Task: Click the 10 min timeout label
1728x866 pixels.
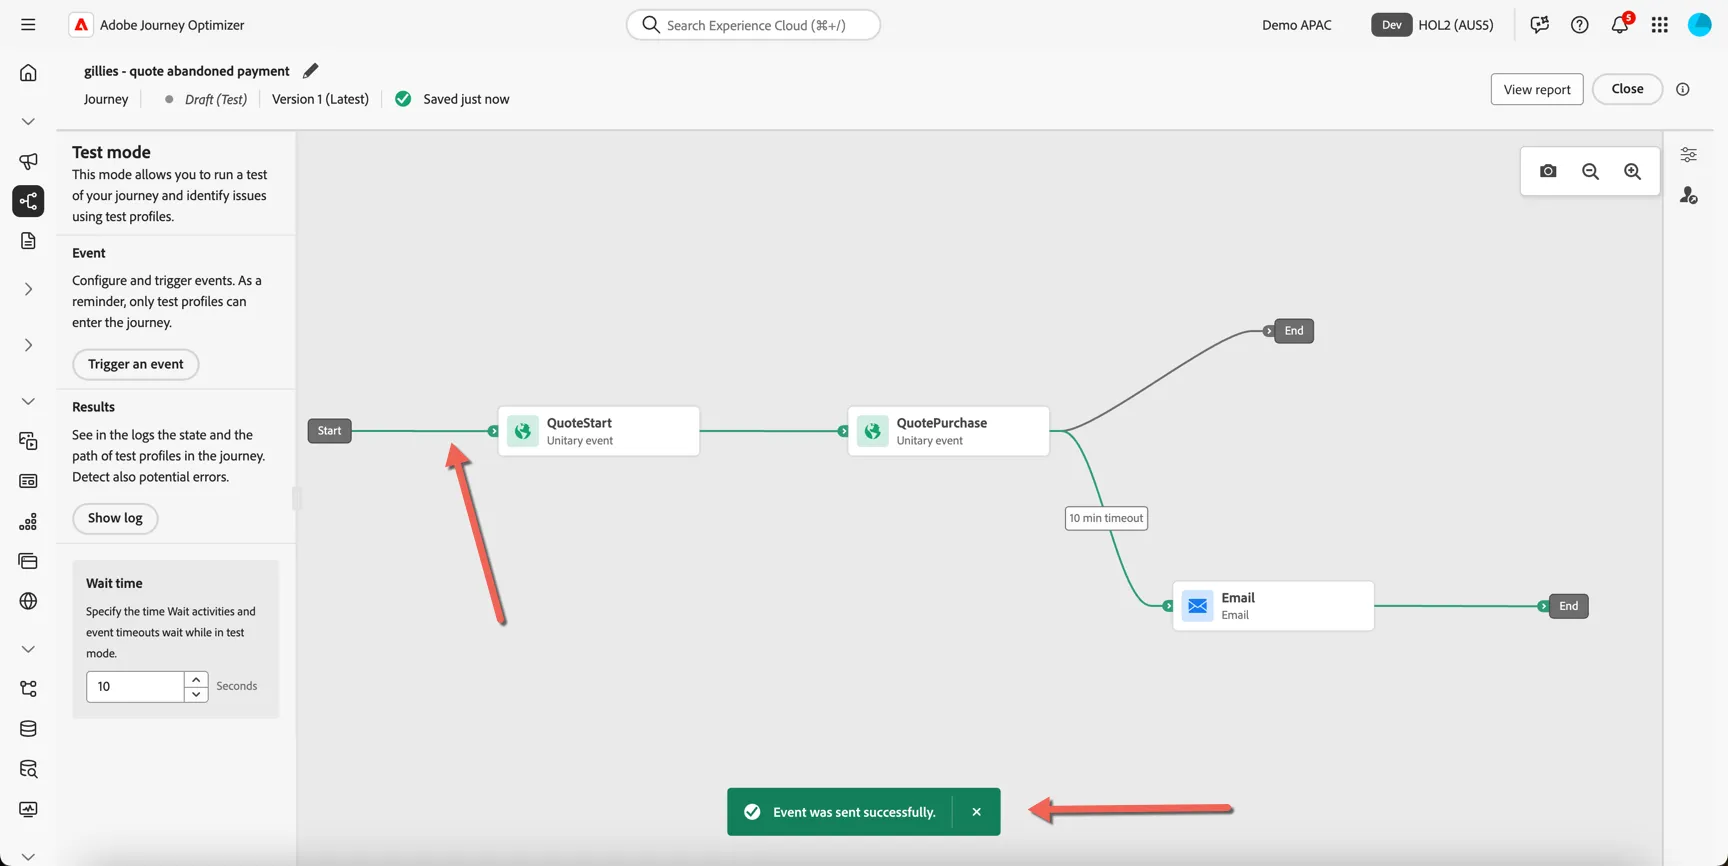Action: point(1106,518)
